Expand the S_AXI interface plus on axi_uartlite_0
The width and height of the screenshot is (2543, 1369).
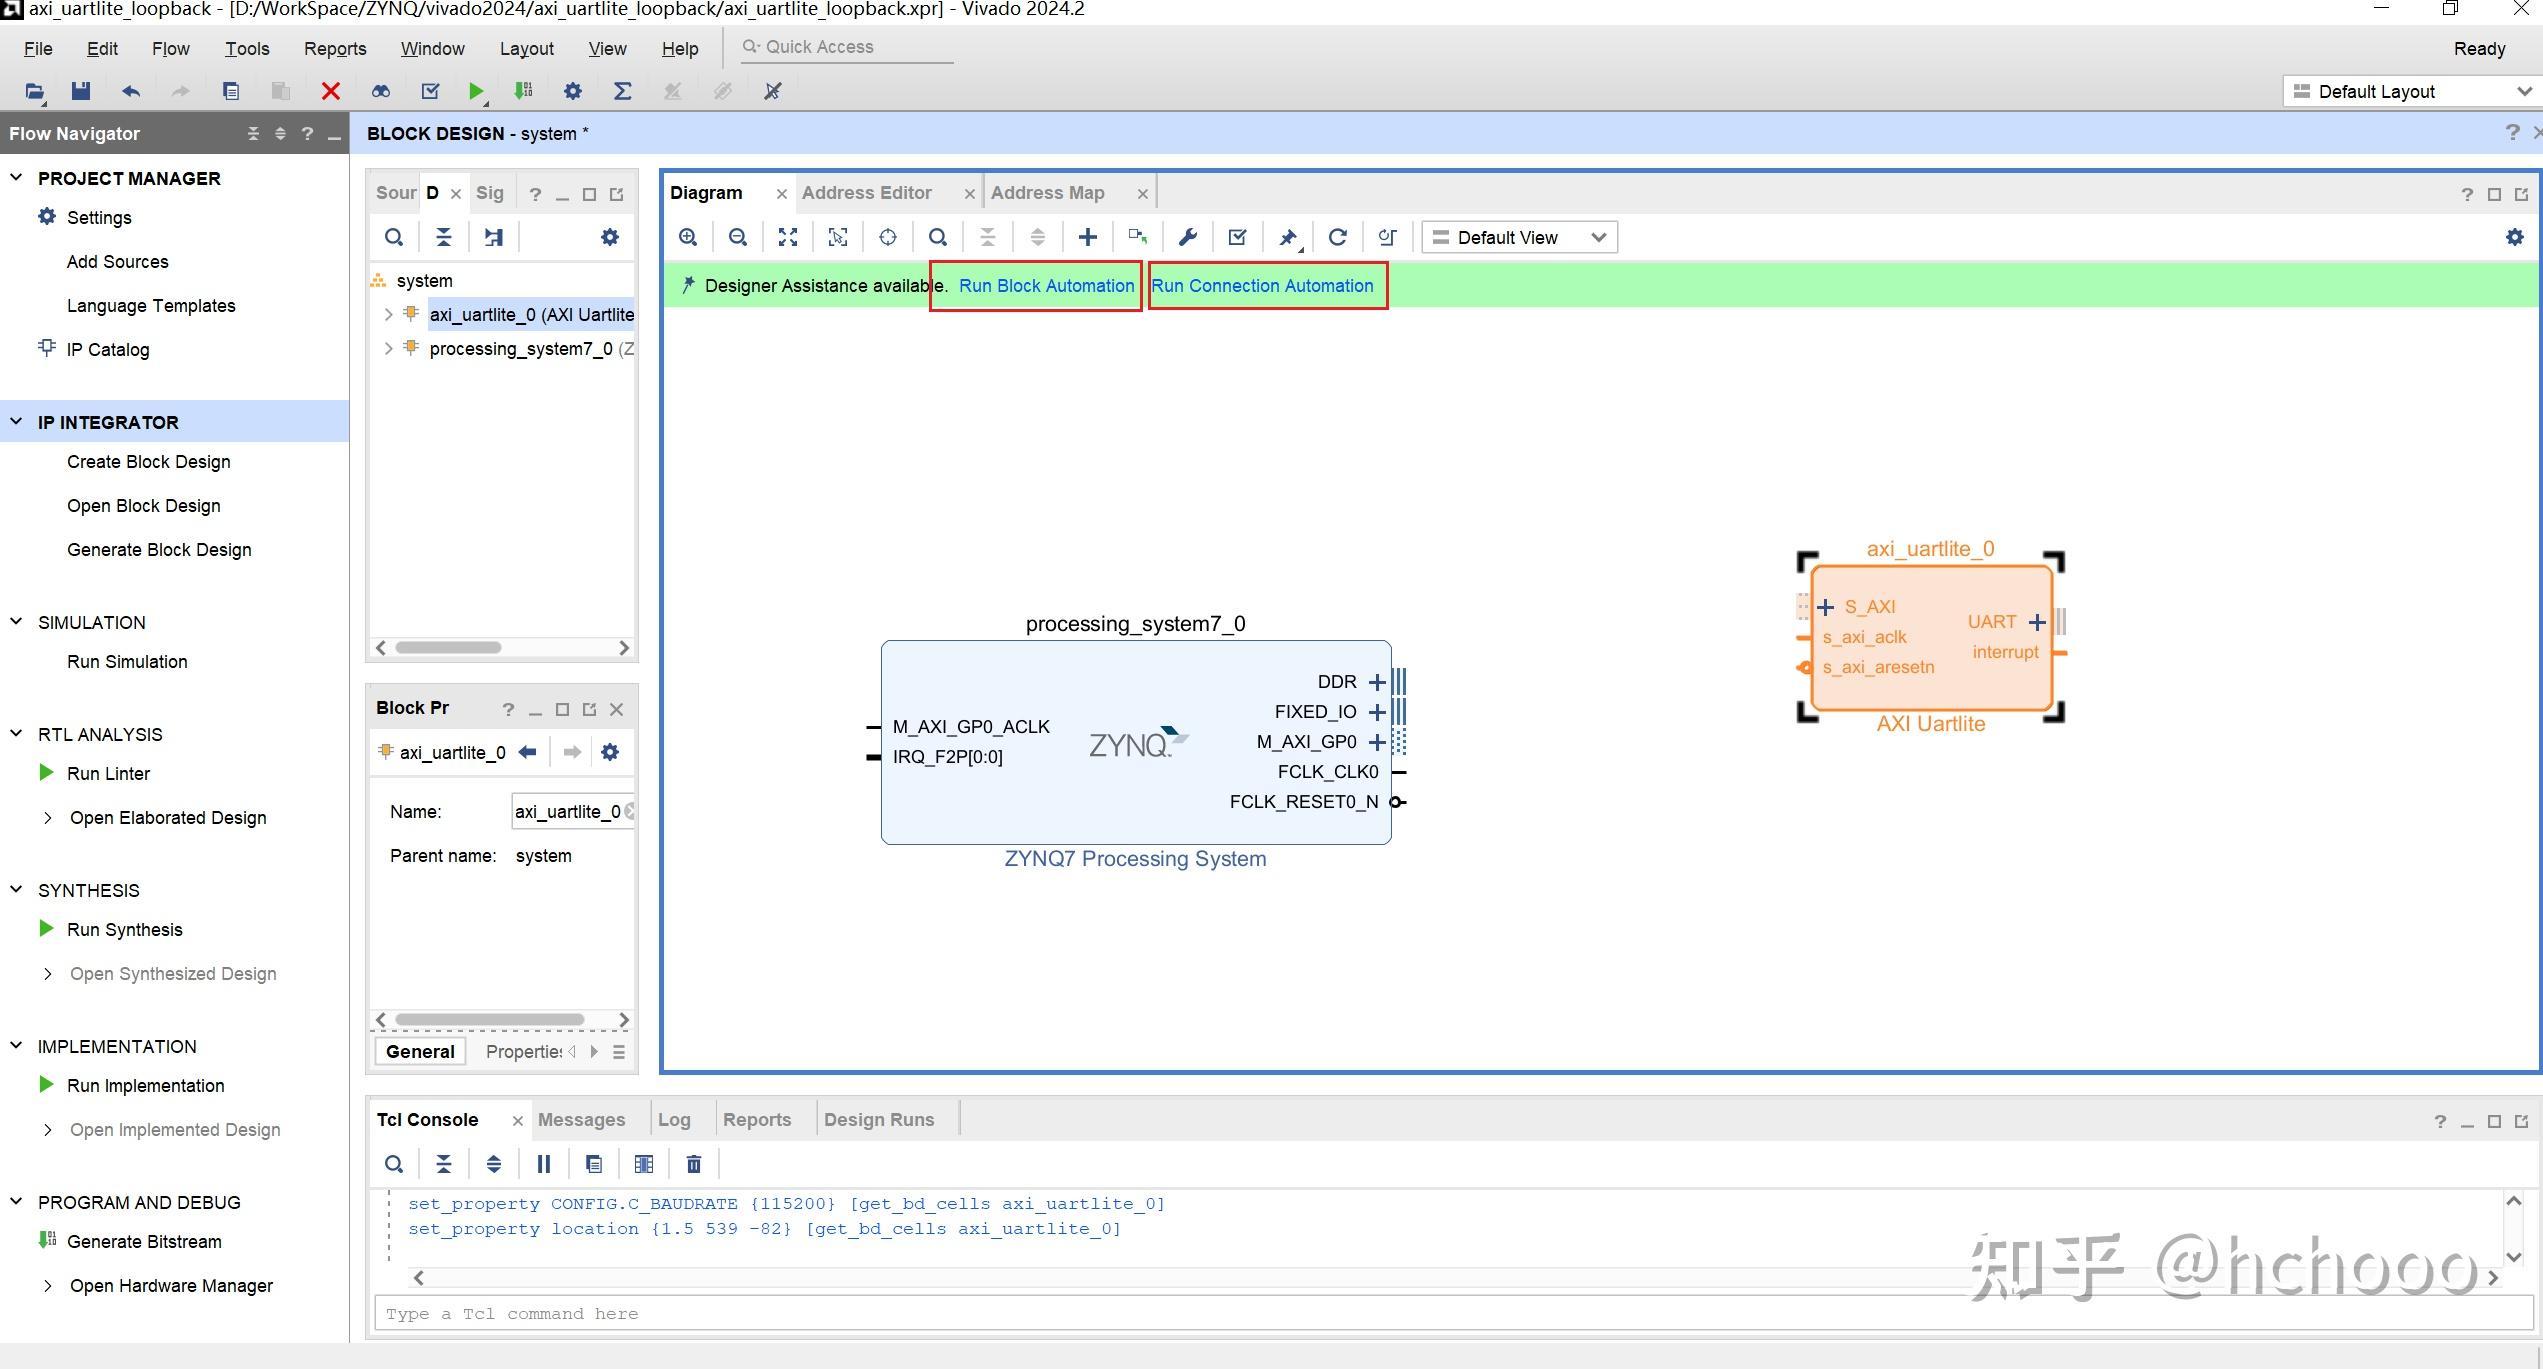tap(1826, 607)
